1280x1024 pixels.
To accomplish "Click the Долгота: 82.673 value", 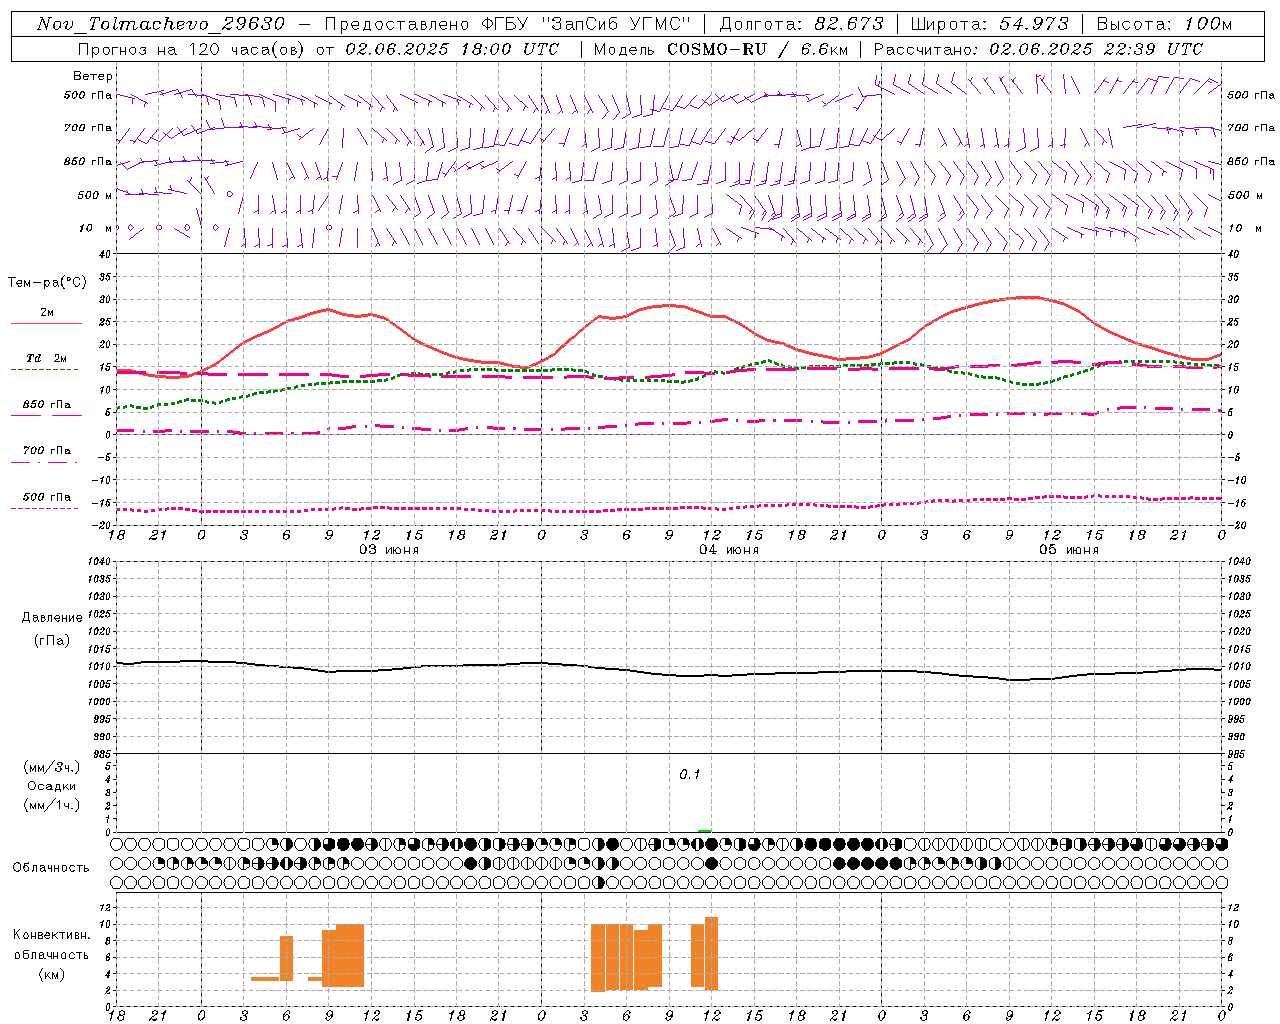I will pos(802,24).
